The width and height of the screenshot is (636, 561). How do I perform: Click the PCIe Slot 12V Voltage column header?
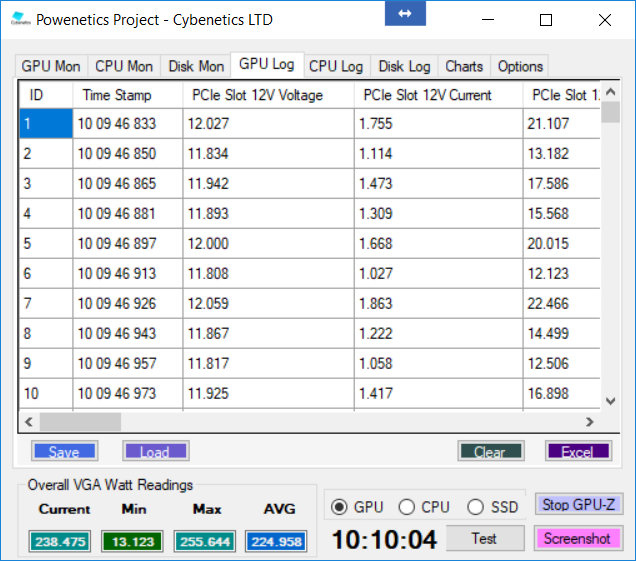(268, 95)
